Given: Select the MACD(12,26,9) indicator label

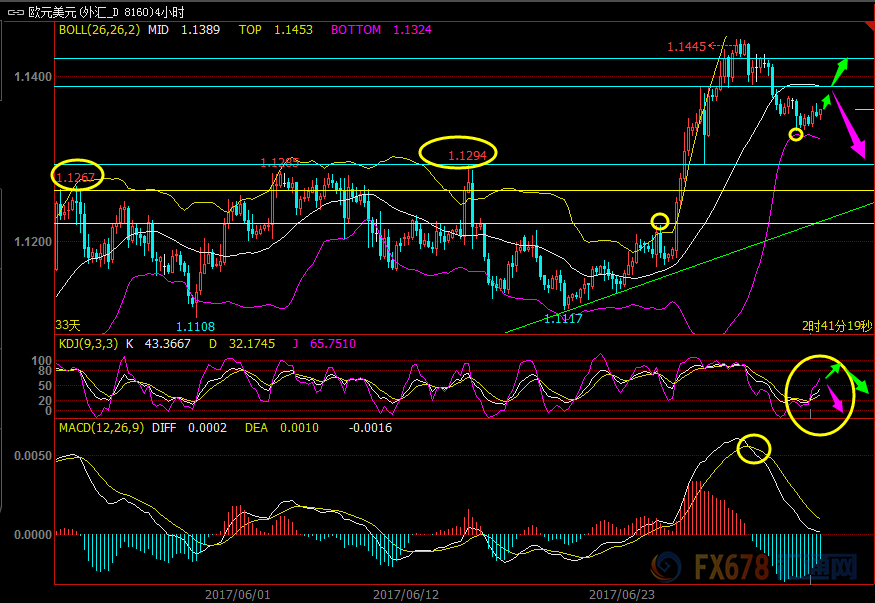Looking at the screenshot, I should pyautogui.click(x=102, y=428).
